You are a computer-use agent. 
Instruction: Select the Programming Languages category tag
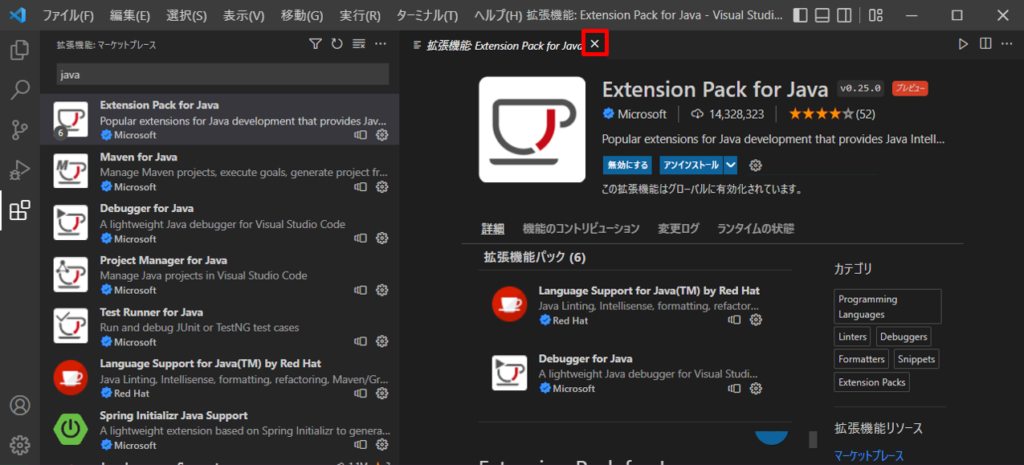click(x=888, y=306)
